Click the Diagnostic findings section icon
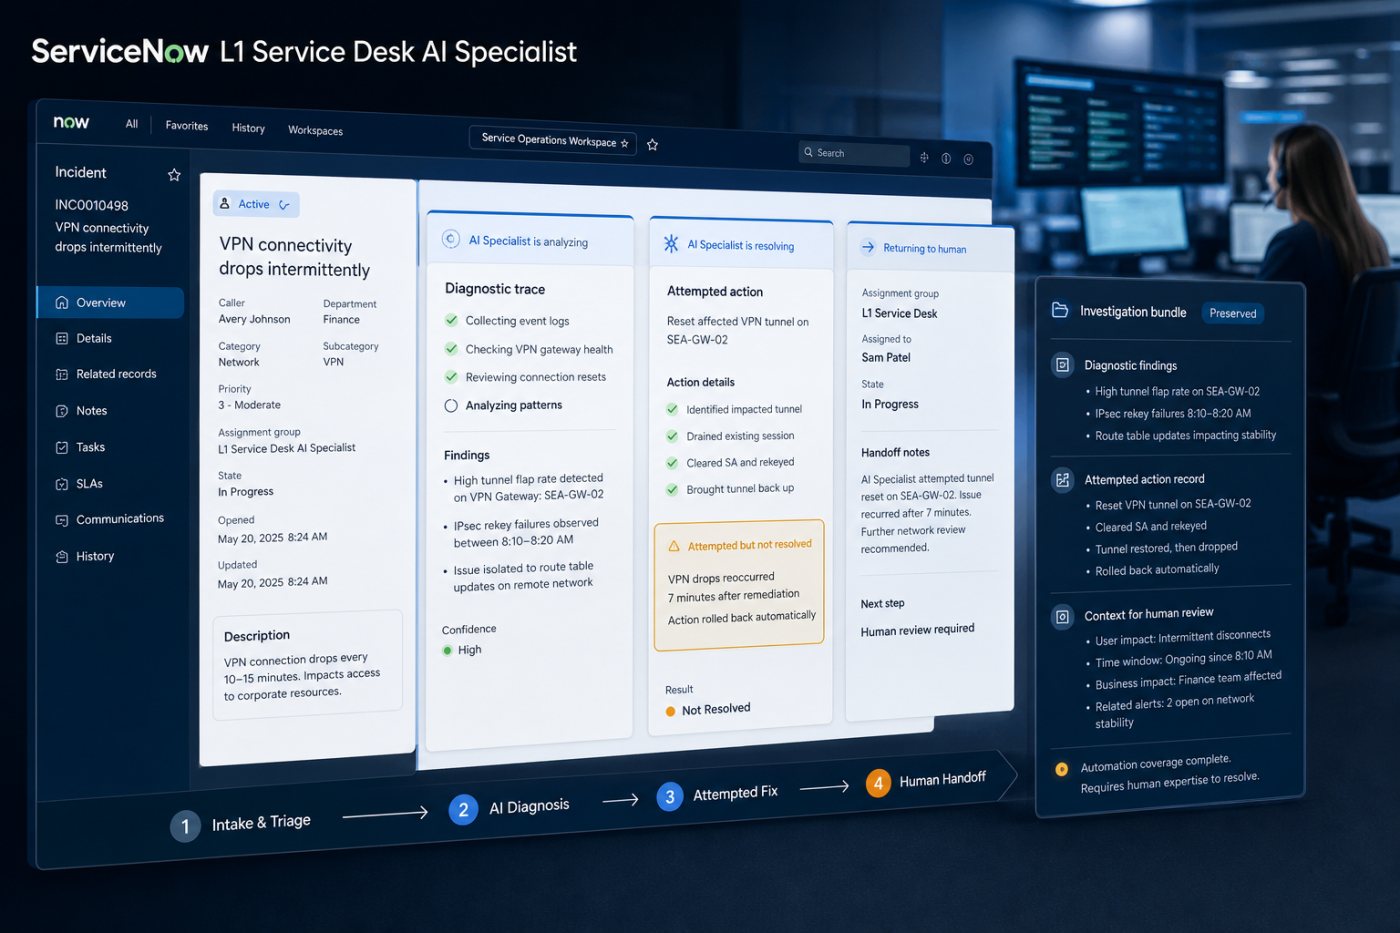Image resolution: width=1400 pixels, height=933 pixels. coord(1062,365)
